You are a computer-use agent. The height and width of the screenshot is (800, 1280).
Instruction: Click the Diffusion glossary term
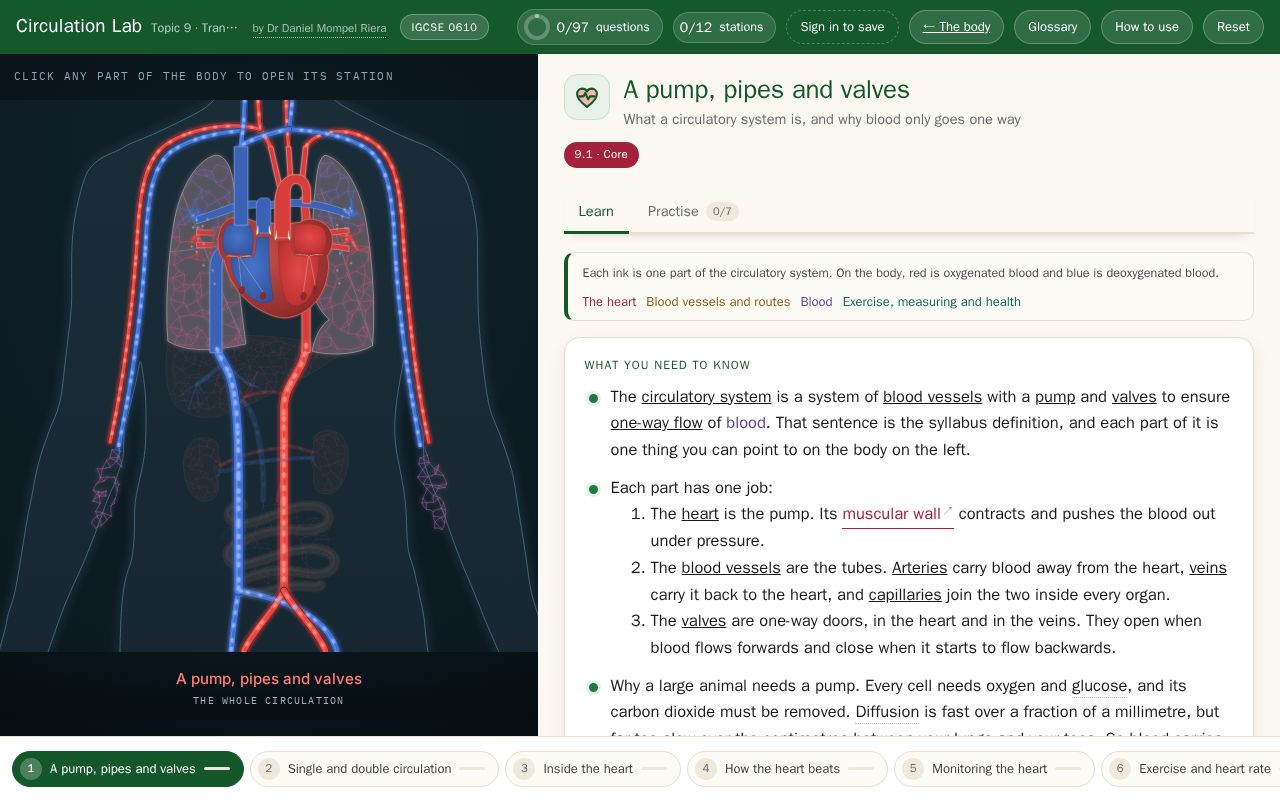(887, 712)
